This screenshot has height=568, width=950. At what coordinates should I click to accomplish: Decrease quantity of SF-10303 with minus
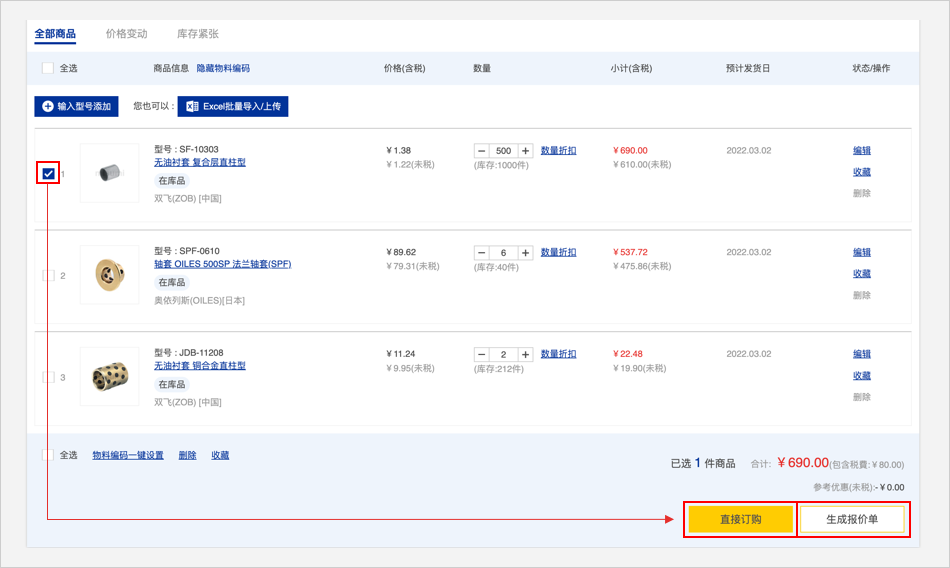click(482, 151)
